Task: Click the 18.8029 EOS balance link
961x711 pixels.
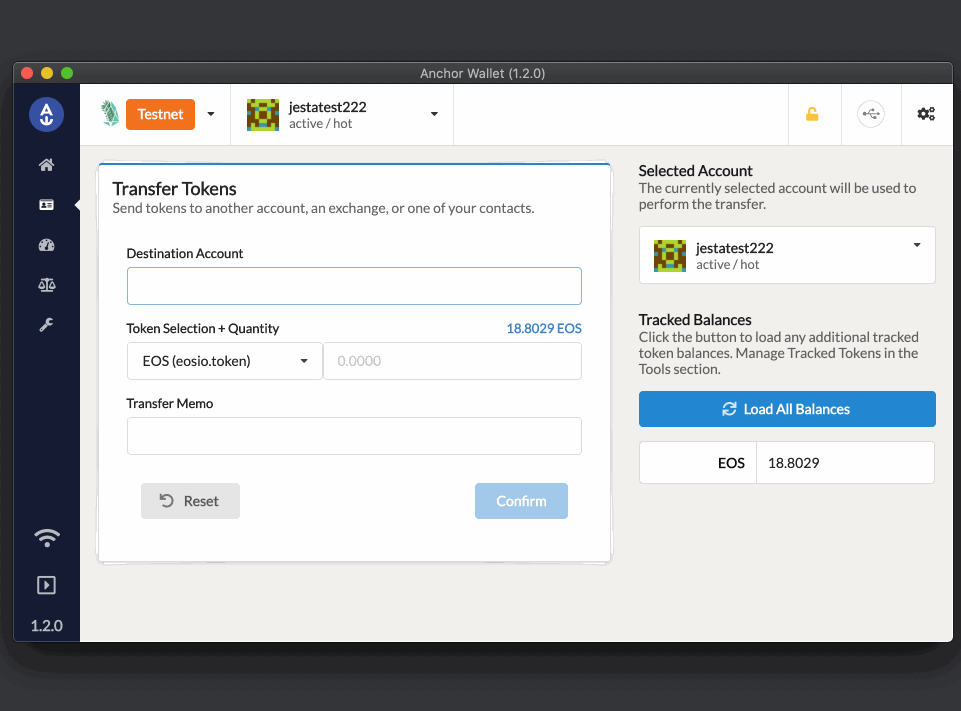Action: pyautogui.click(x=544, y=329)
